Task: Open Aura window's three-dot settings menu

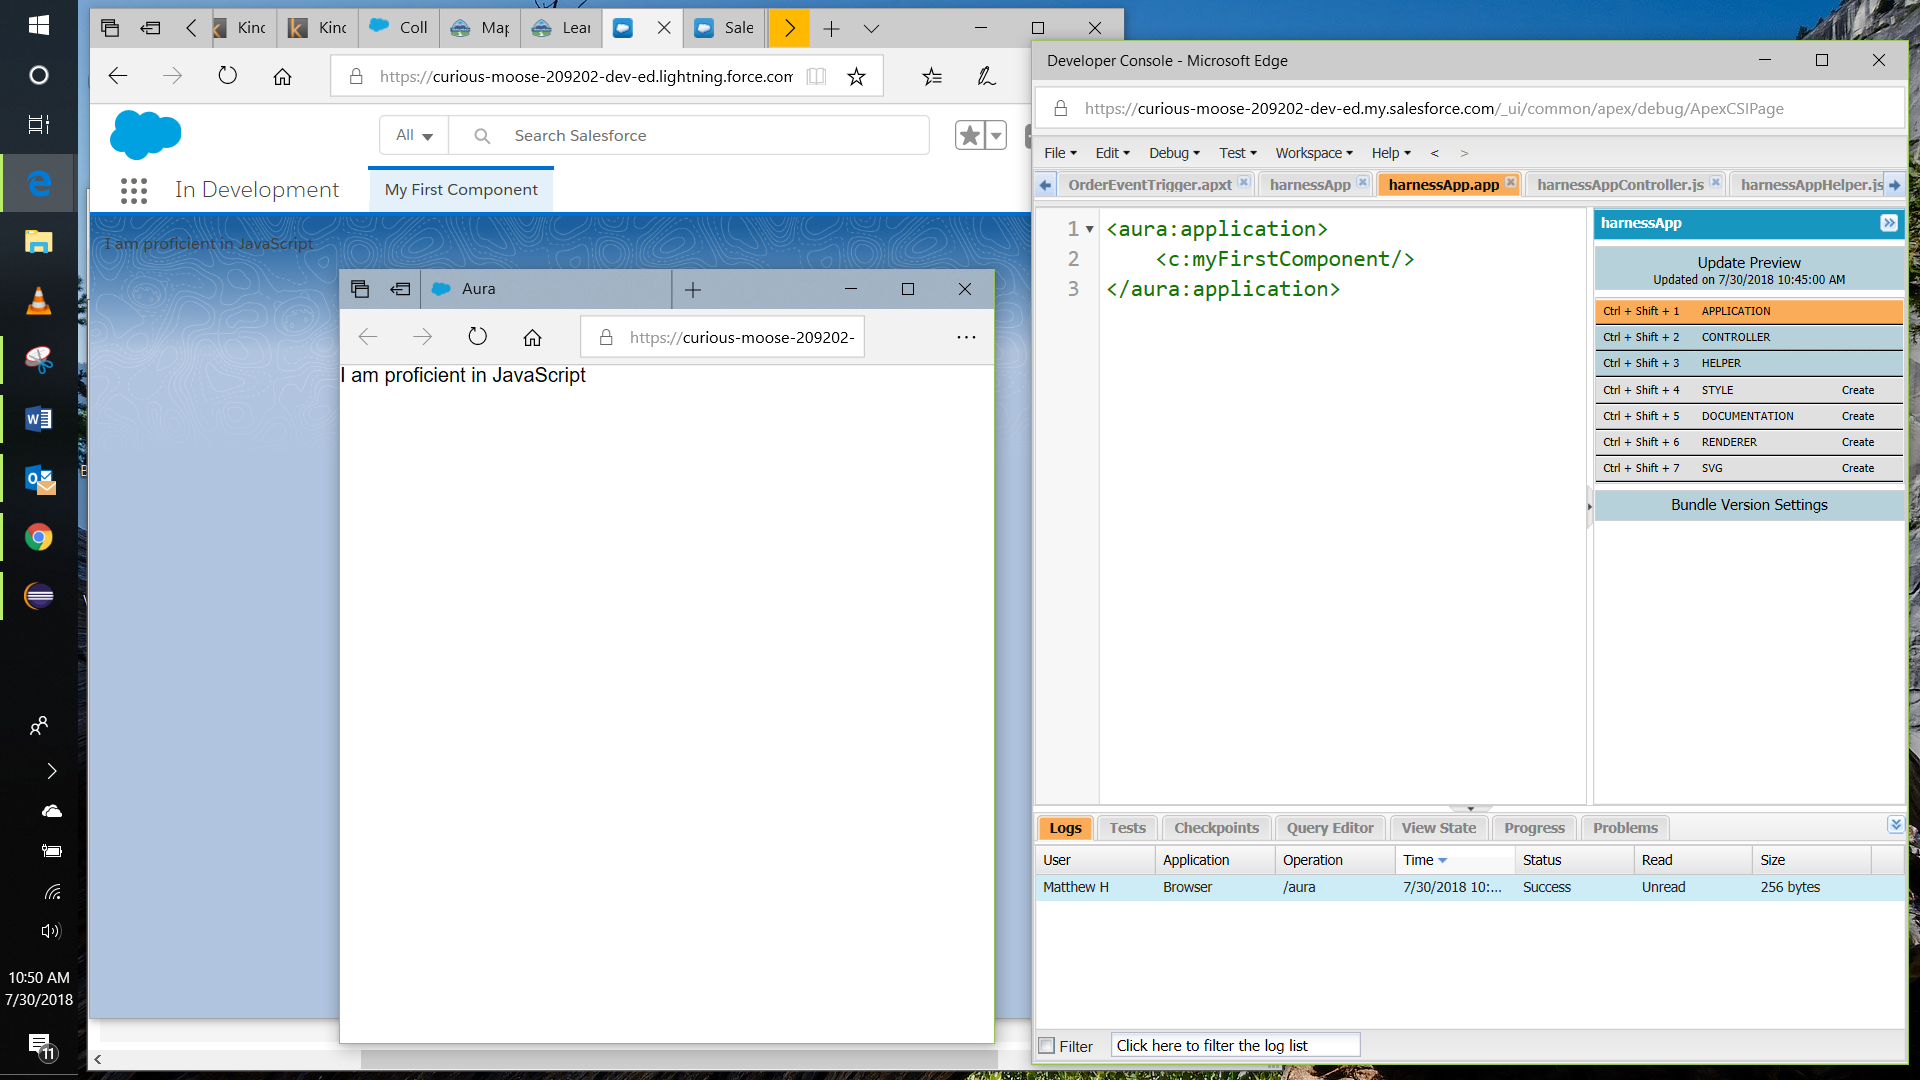Action: [x=965, y=337]
